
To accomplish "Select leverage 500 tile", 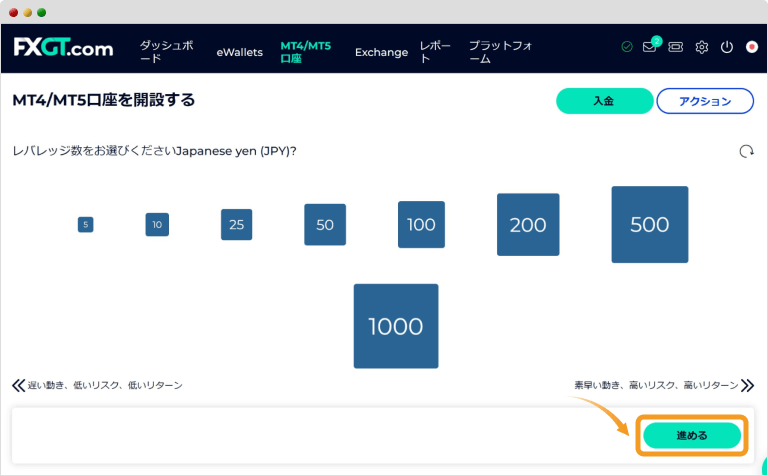I will (649, 224).
